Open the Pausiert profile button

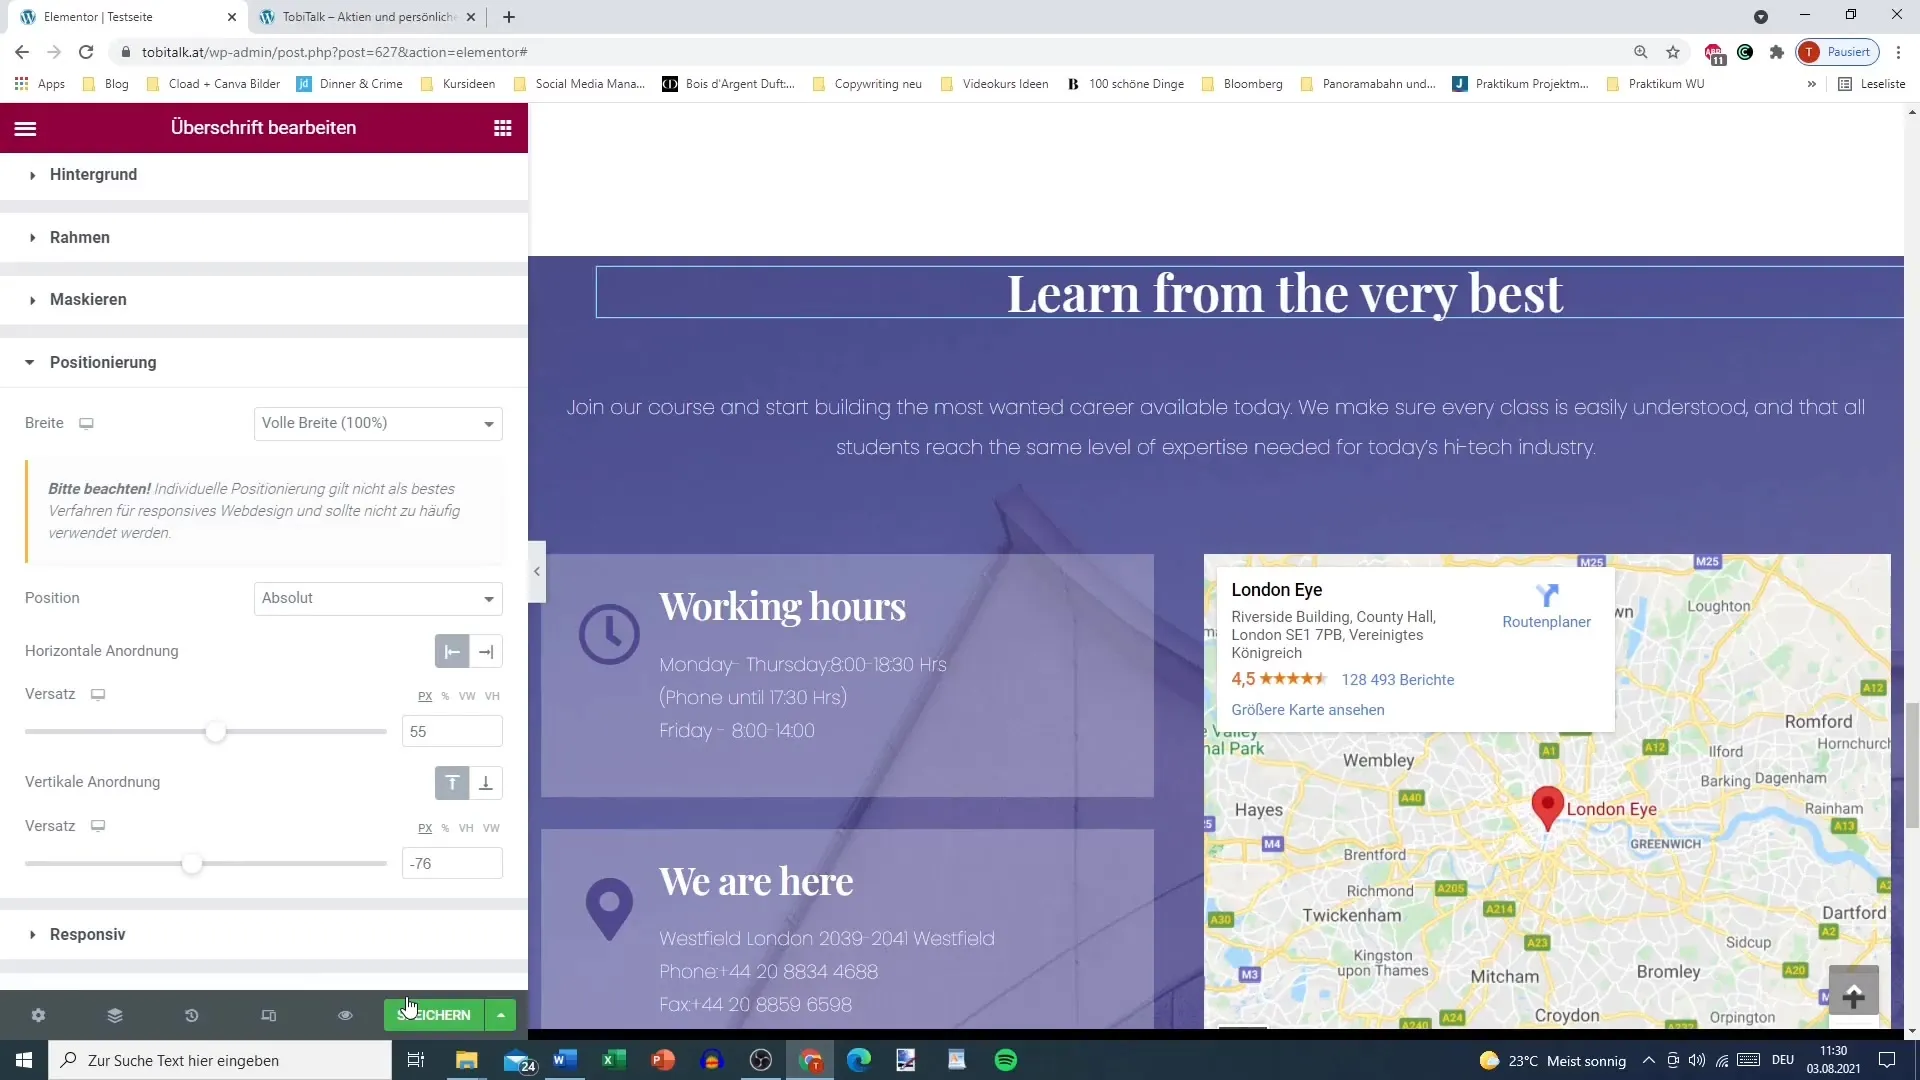pos(1838,52)
